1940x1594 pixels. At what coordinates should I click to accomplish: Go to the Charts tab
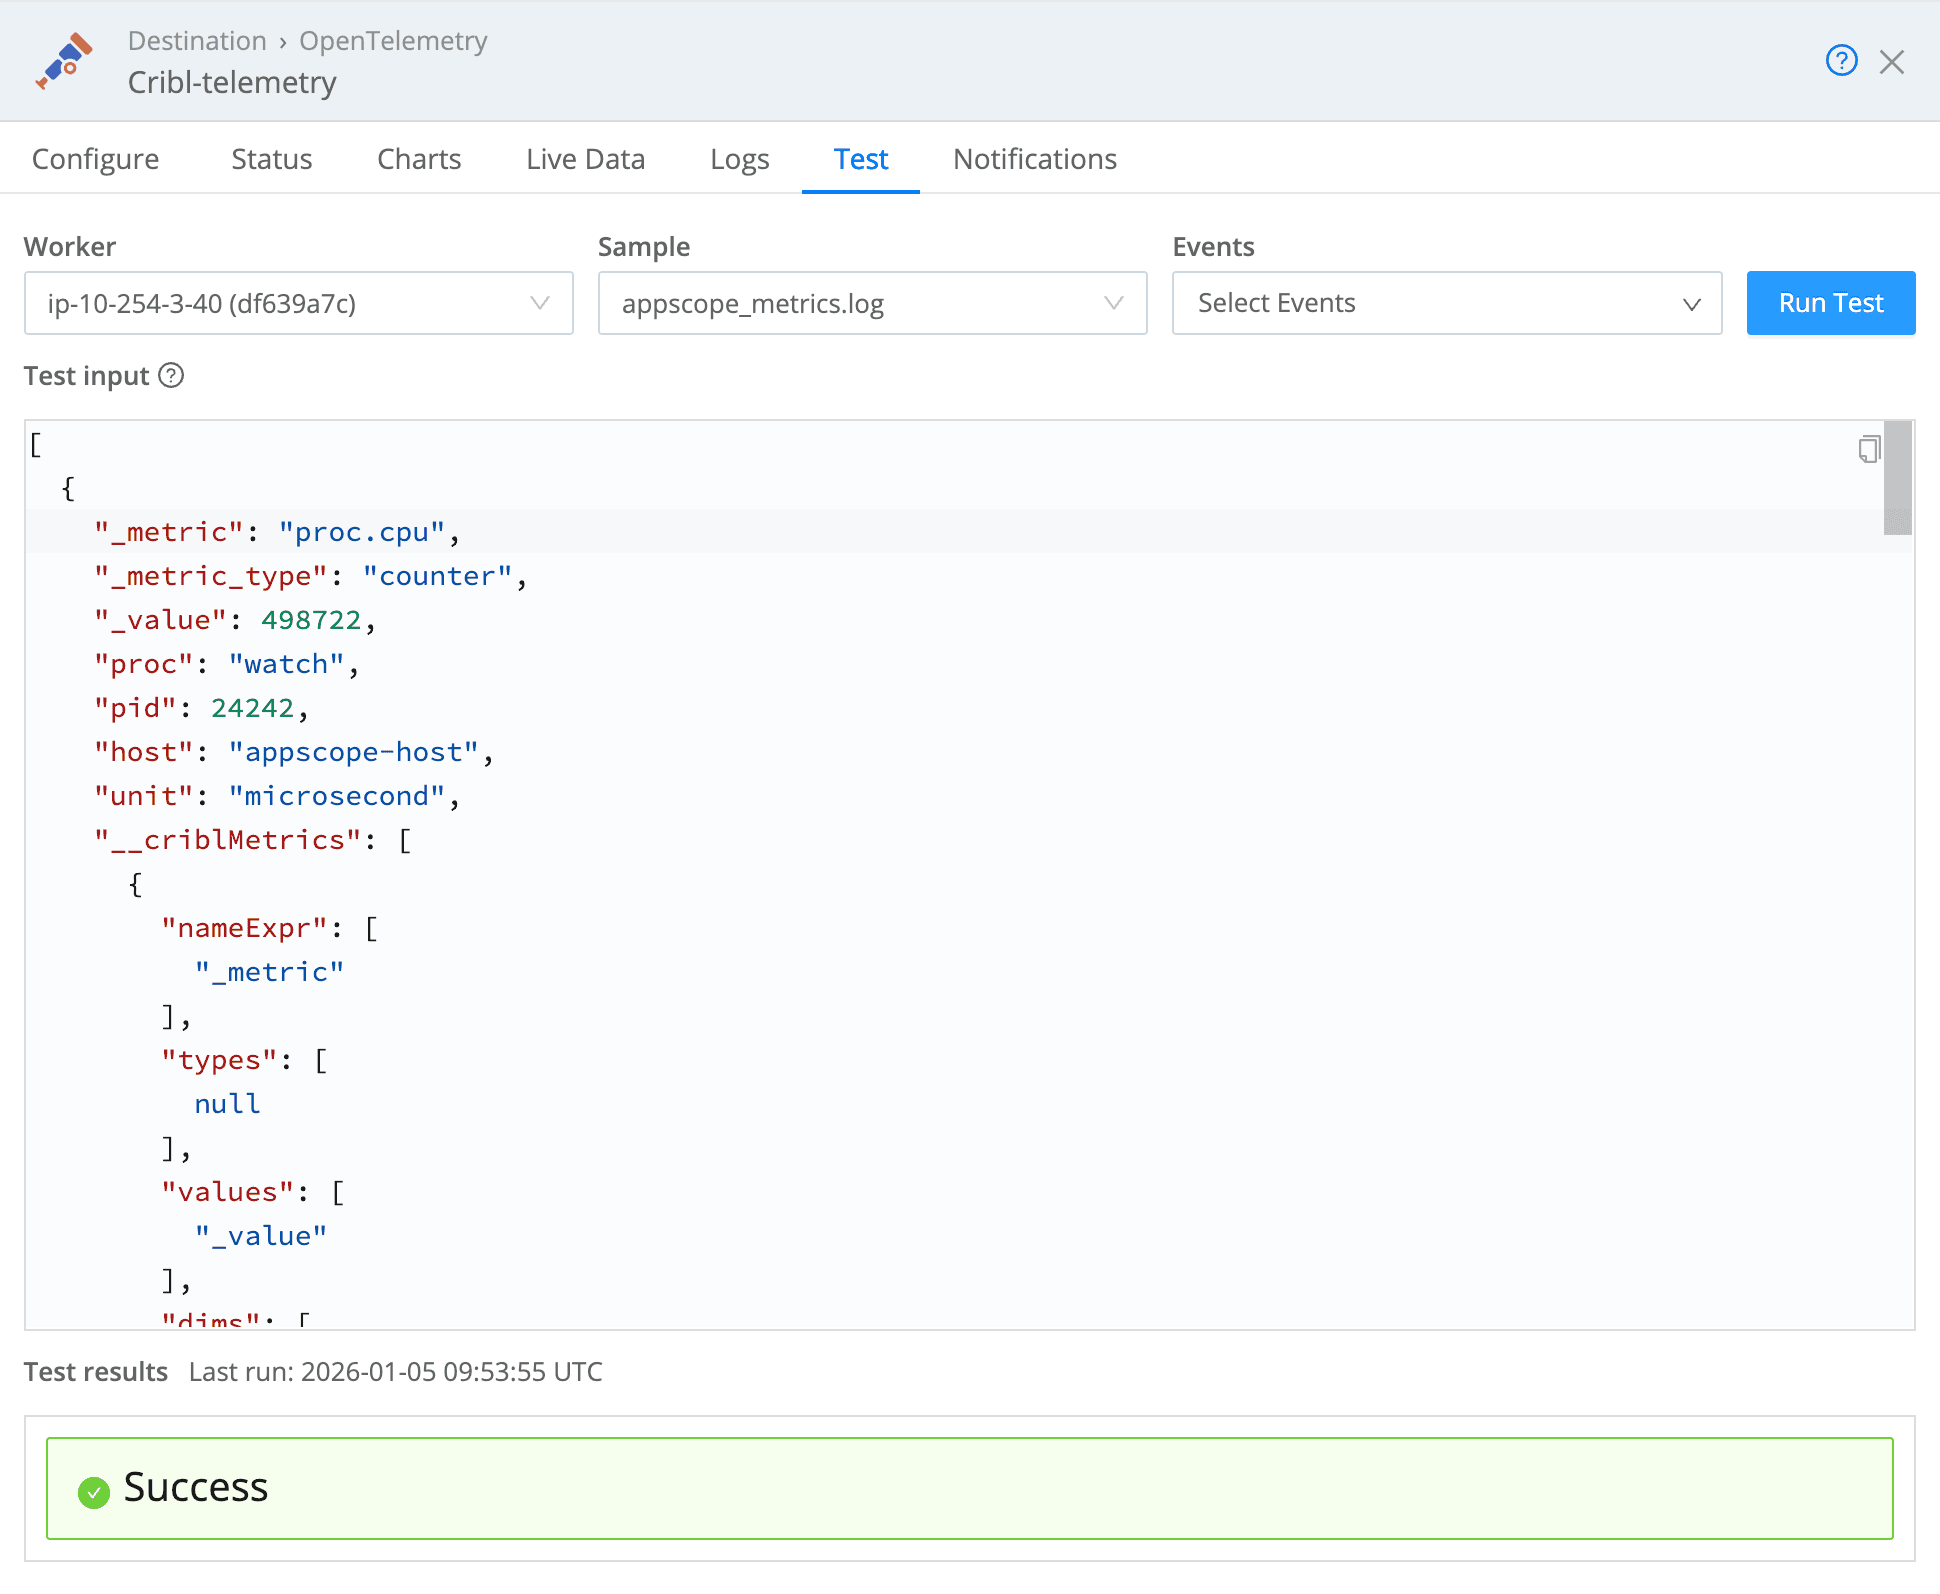[419, 159]
